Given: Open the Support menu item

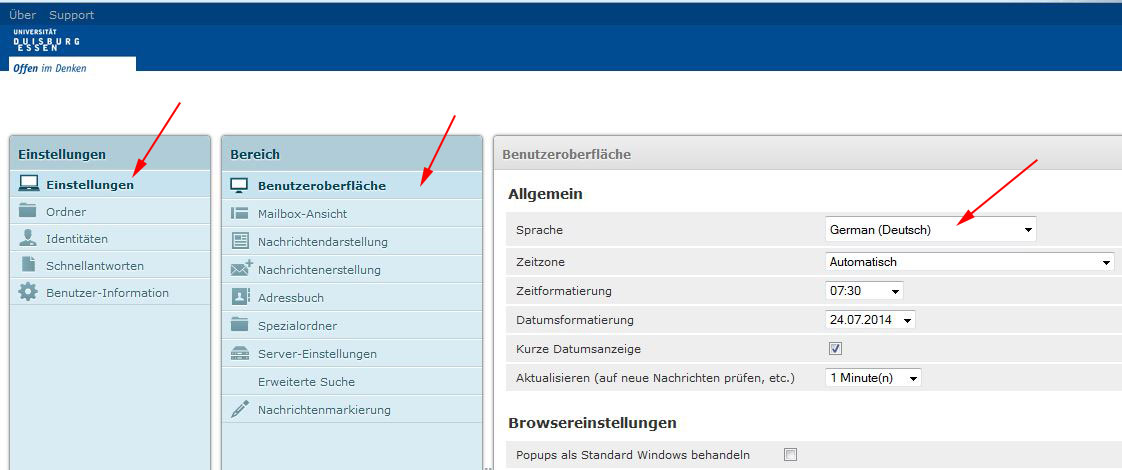Looking at the screenshot, I should [71, 15].
